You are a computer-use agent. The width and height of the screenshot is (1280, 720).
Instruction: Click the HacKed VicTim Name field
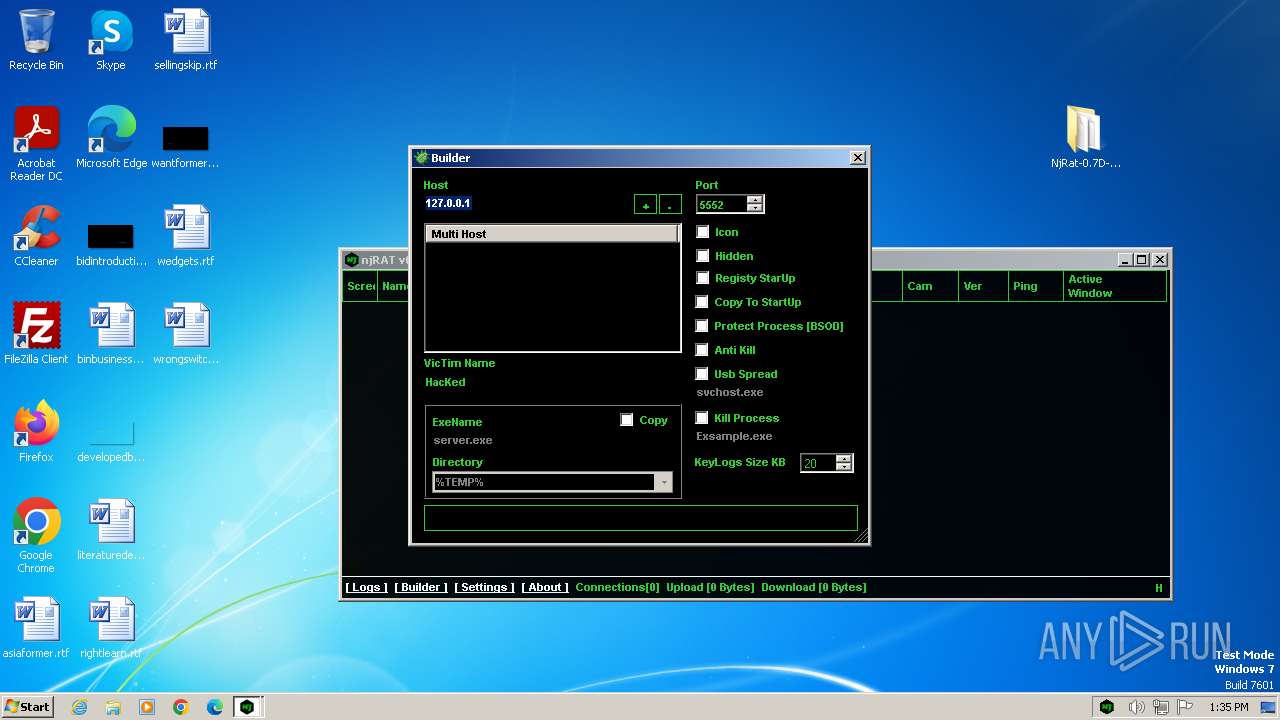[552, 382]
